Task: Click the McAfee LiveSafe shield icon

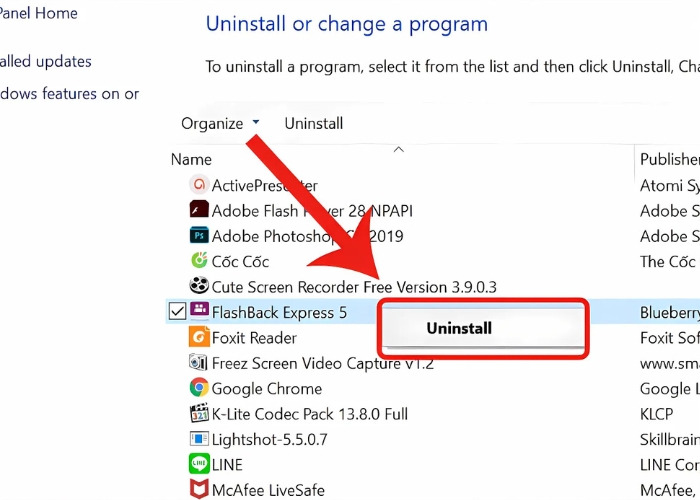Action: pos(198,490)
